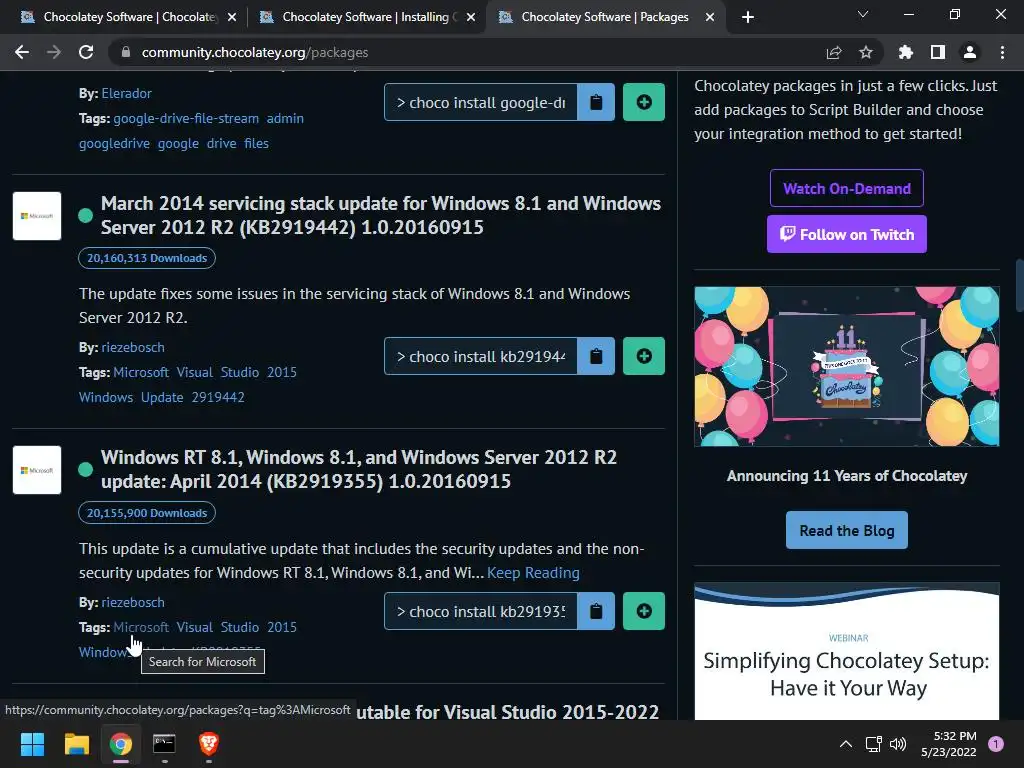Image resolution: width=1024 pixels, height=768 pixels.
Task: Share this page icon in address bar
Action: coord(833,52)
